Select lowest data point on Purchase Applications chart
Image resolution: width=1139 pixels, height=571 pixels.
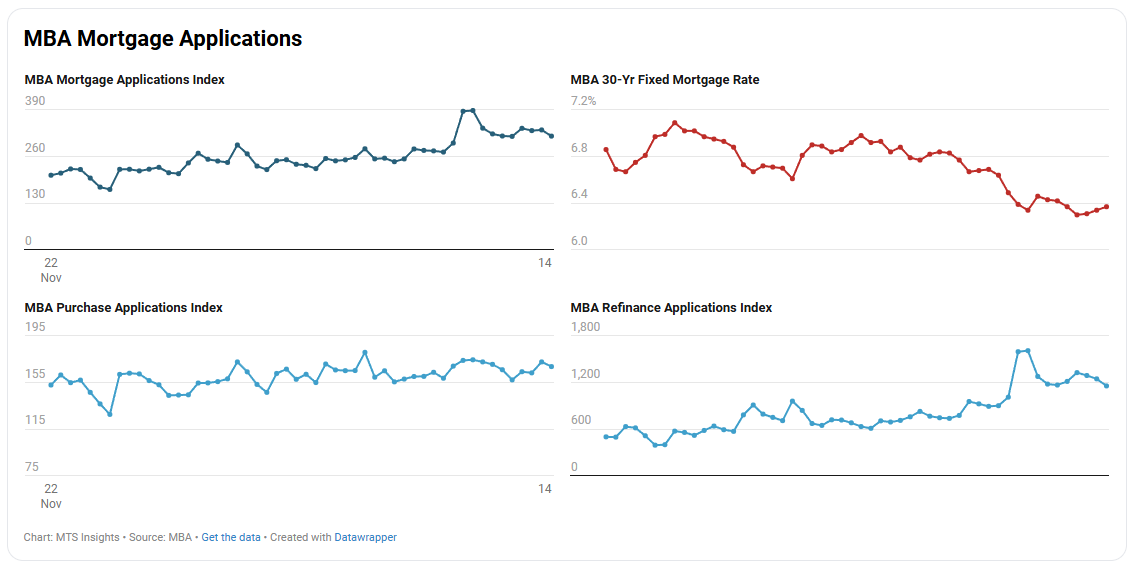(110, 414)
